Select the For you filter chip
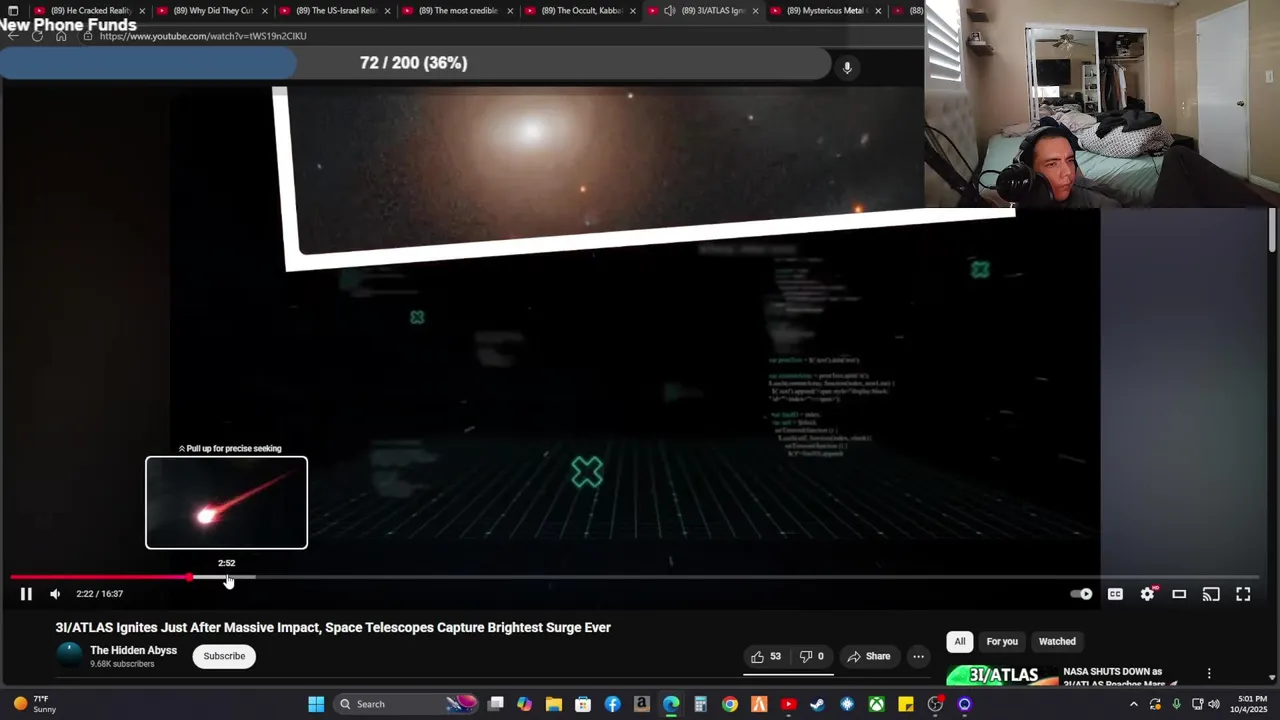 click(1002, 642)
